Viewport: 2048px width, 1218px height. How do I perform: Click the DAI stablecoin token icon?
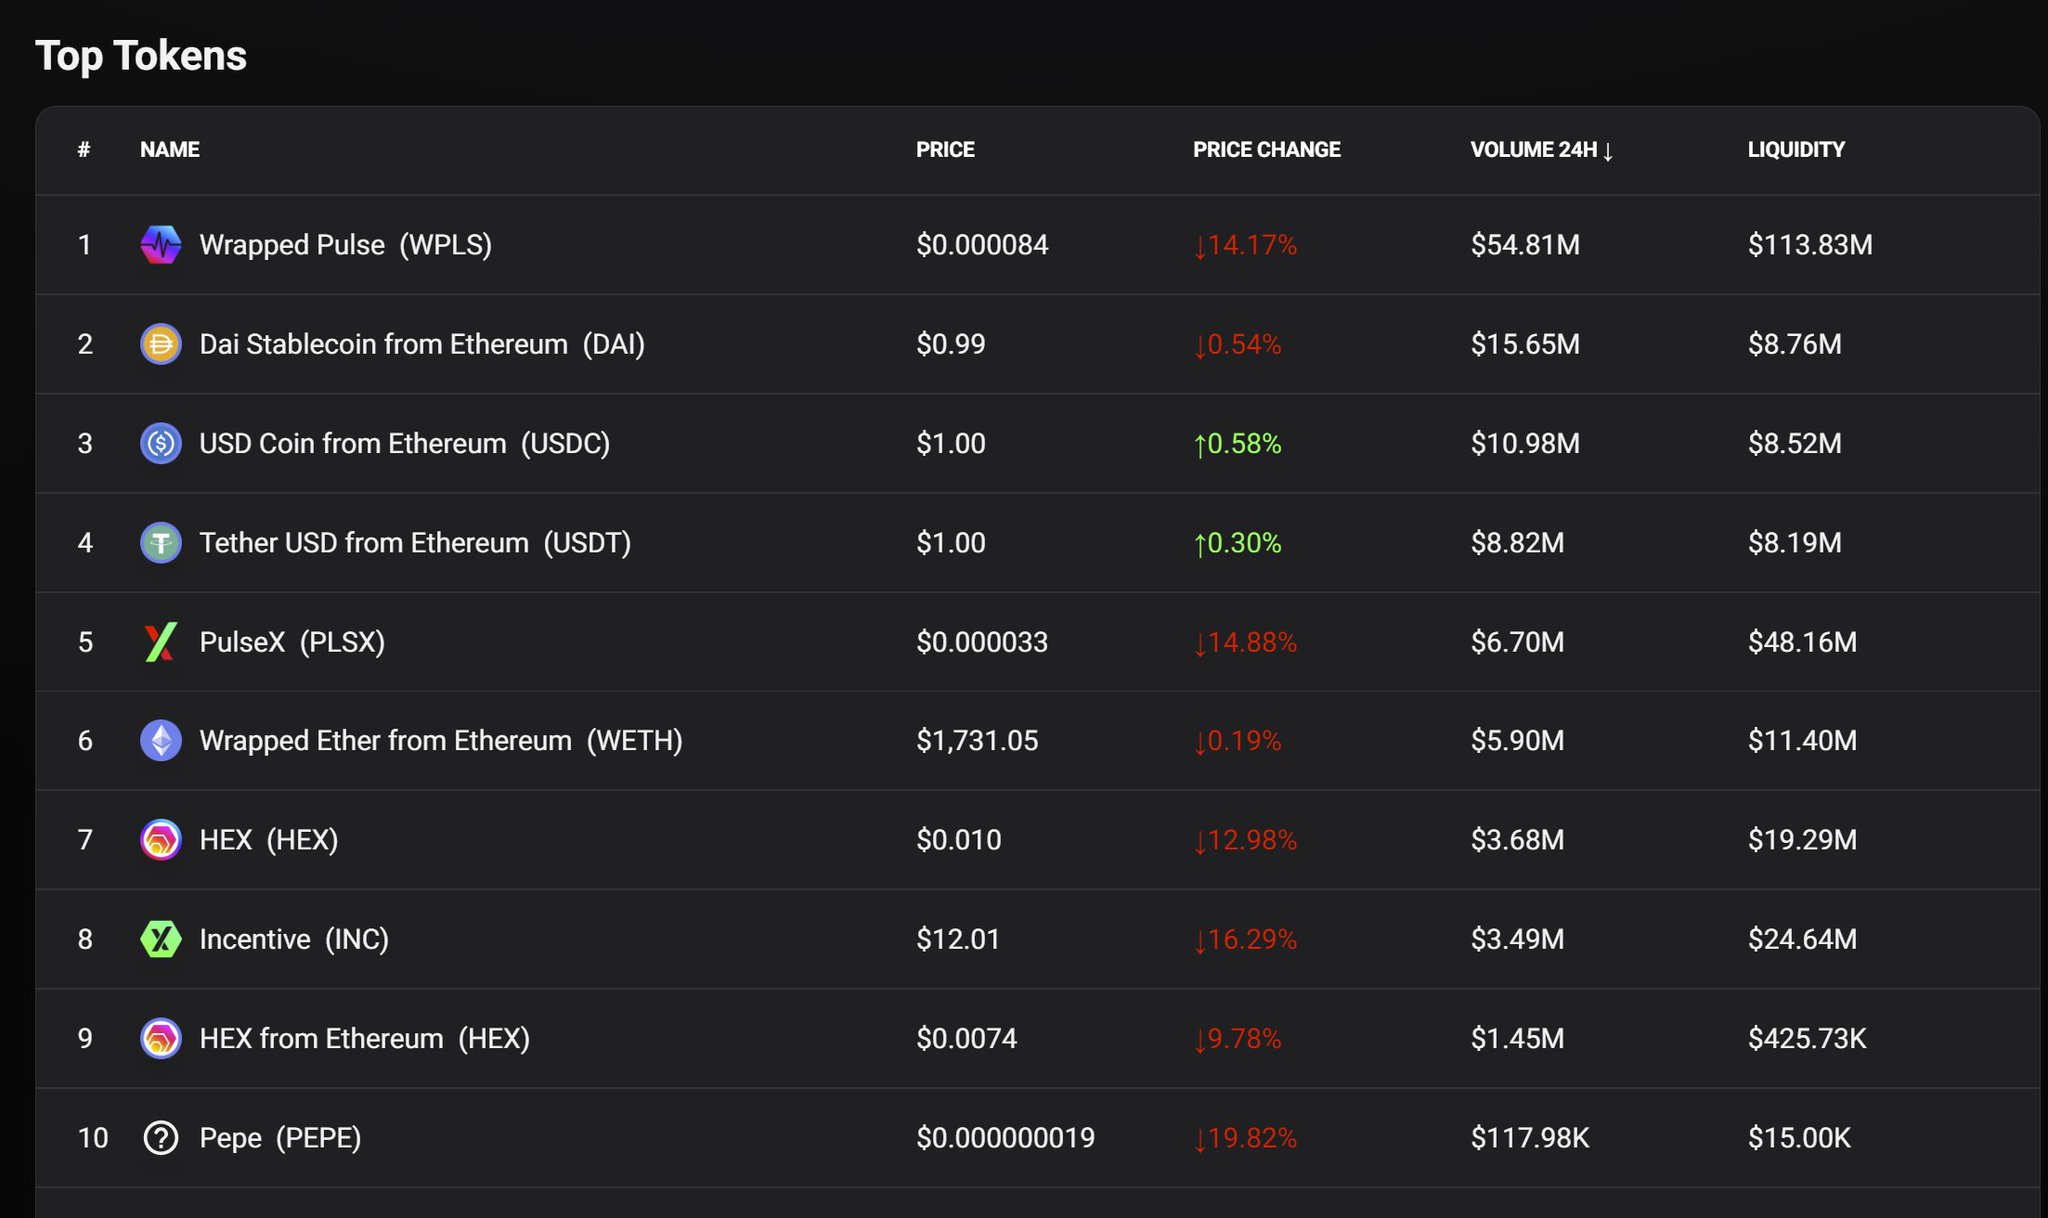[x=161, y=344]
